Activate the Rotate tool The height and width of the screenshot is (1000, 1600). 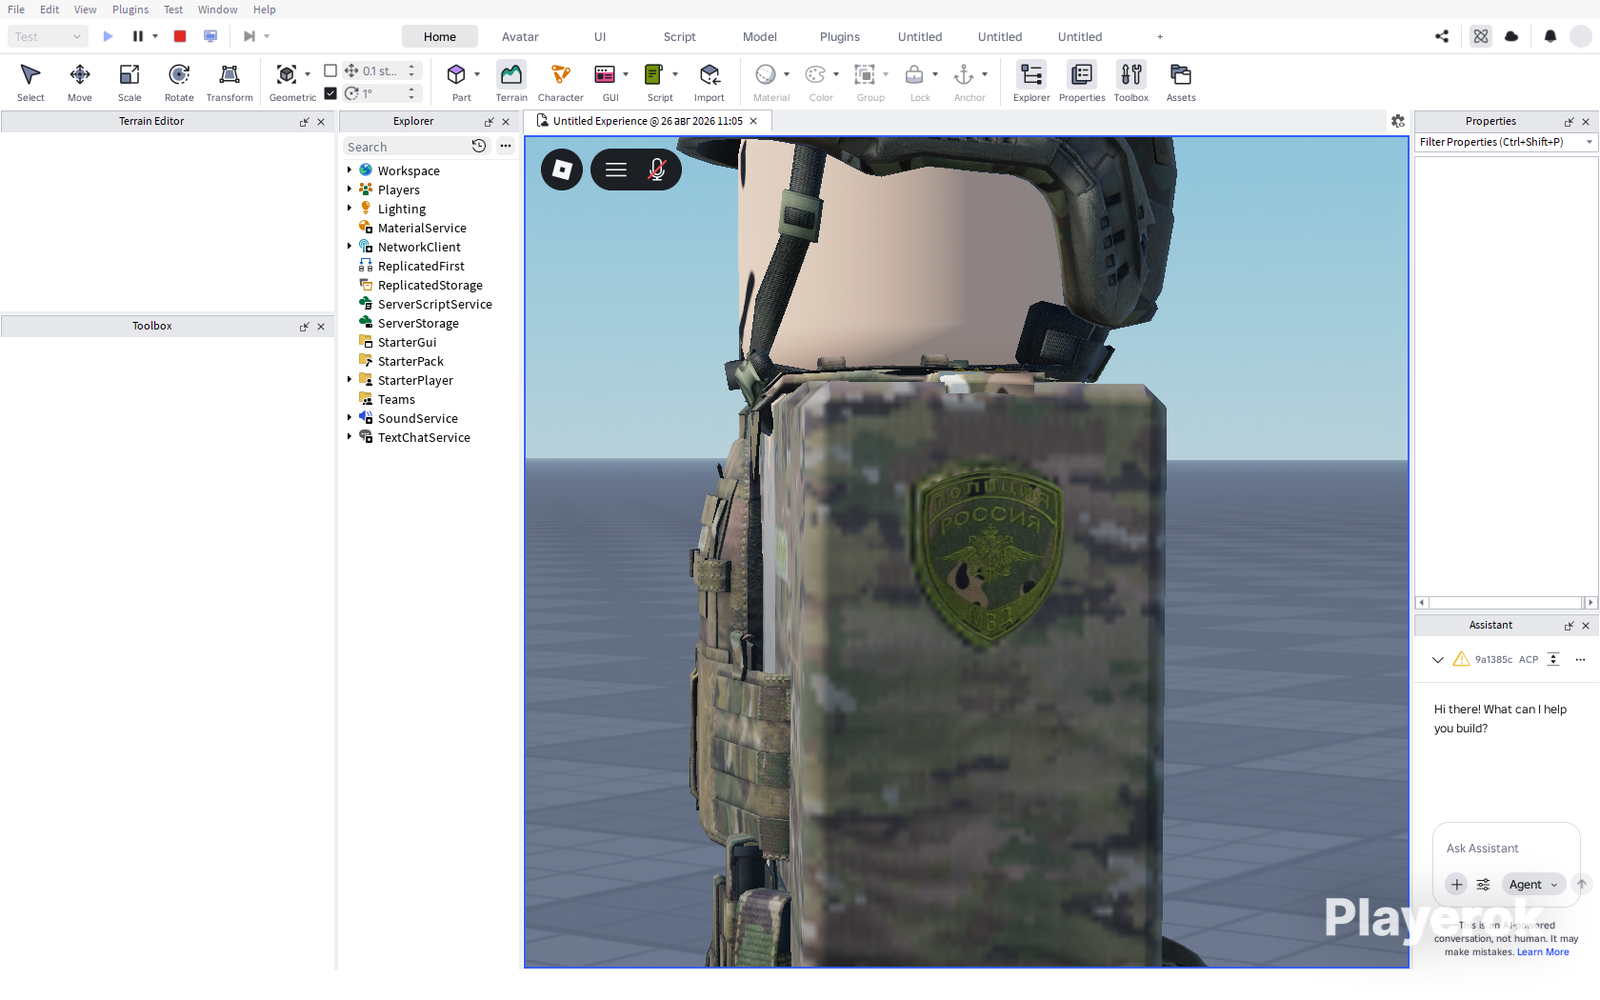tap(179, 81)
